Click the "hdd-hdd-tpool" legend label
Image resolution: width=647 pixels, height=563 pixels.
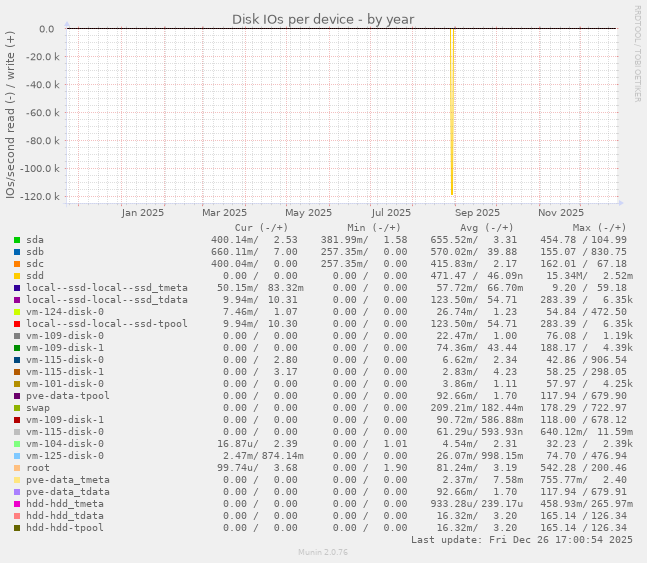[x=65, y=528]
